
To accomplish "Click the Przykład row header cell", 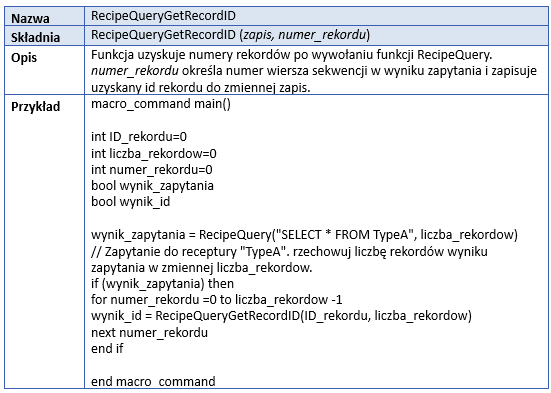I will coord(44,241).
